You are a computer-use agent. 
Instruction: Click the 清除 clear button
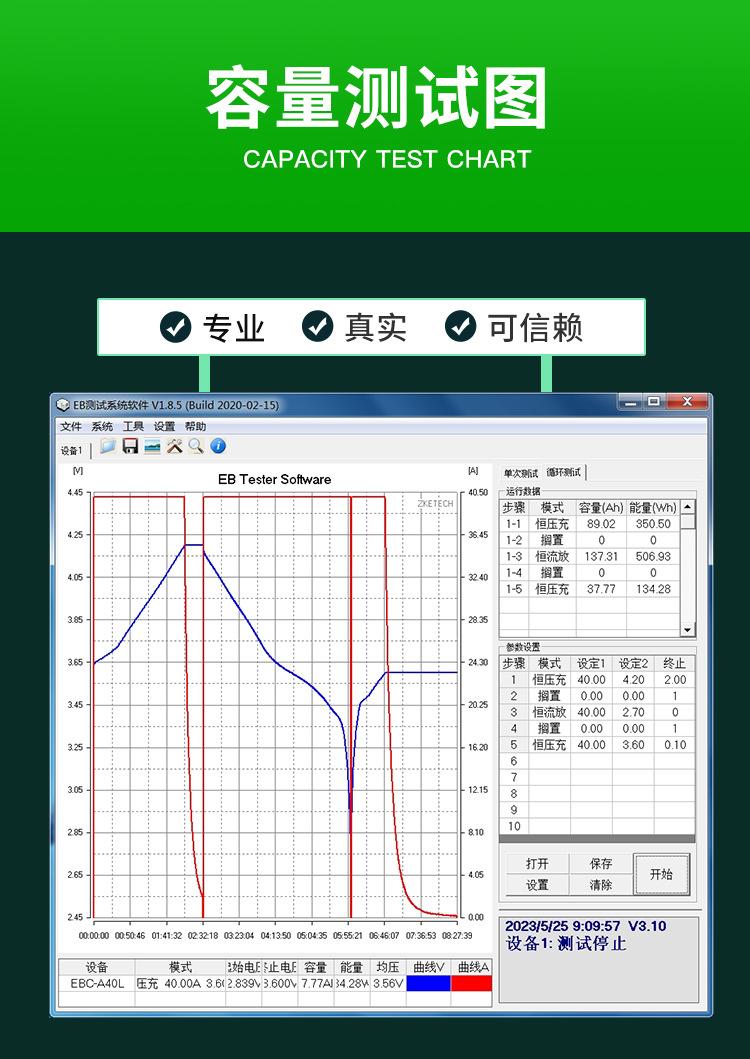(x=601, y=885)
